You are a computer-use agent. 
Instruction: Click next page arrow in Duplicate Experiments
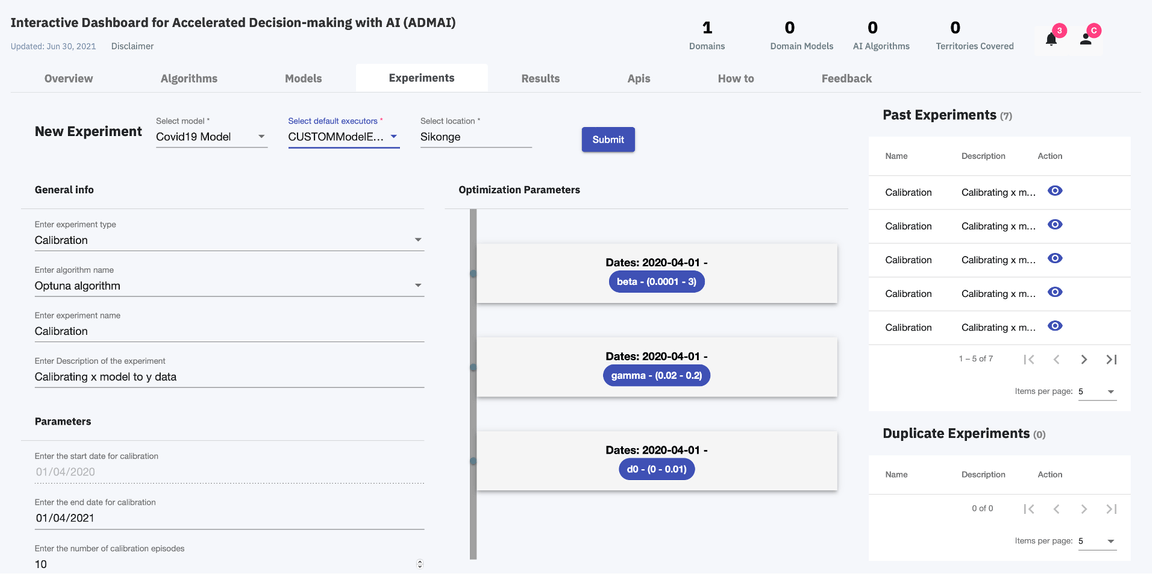click(x=1084, y=509)
